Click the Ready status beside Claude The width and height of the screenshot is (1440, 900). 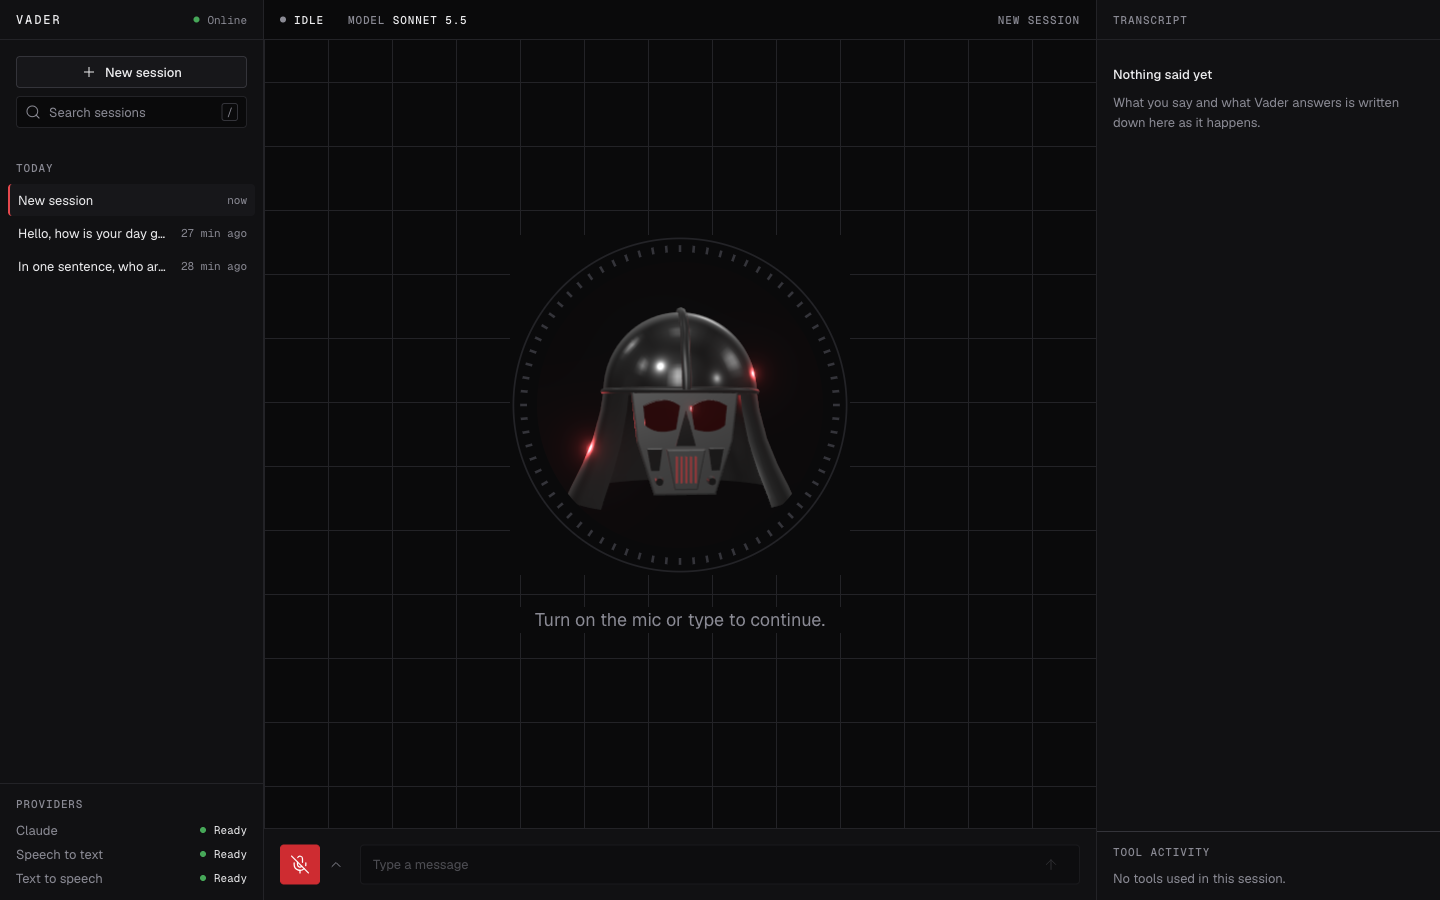click(223, 830)
